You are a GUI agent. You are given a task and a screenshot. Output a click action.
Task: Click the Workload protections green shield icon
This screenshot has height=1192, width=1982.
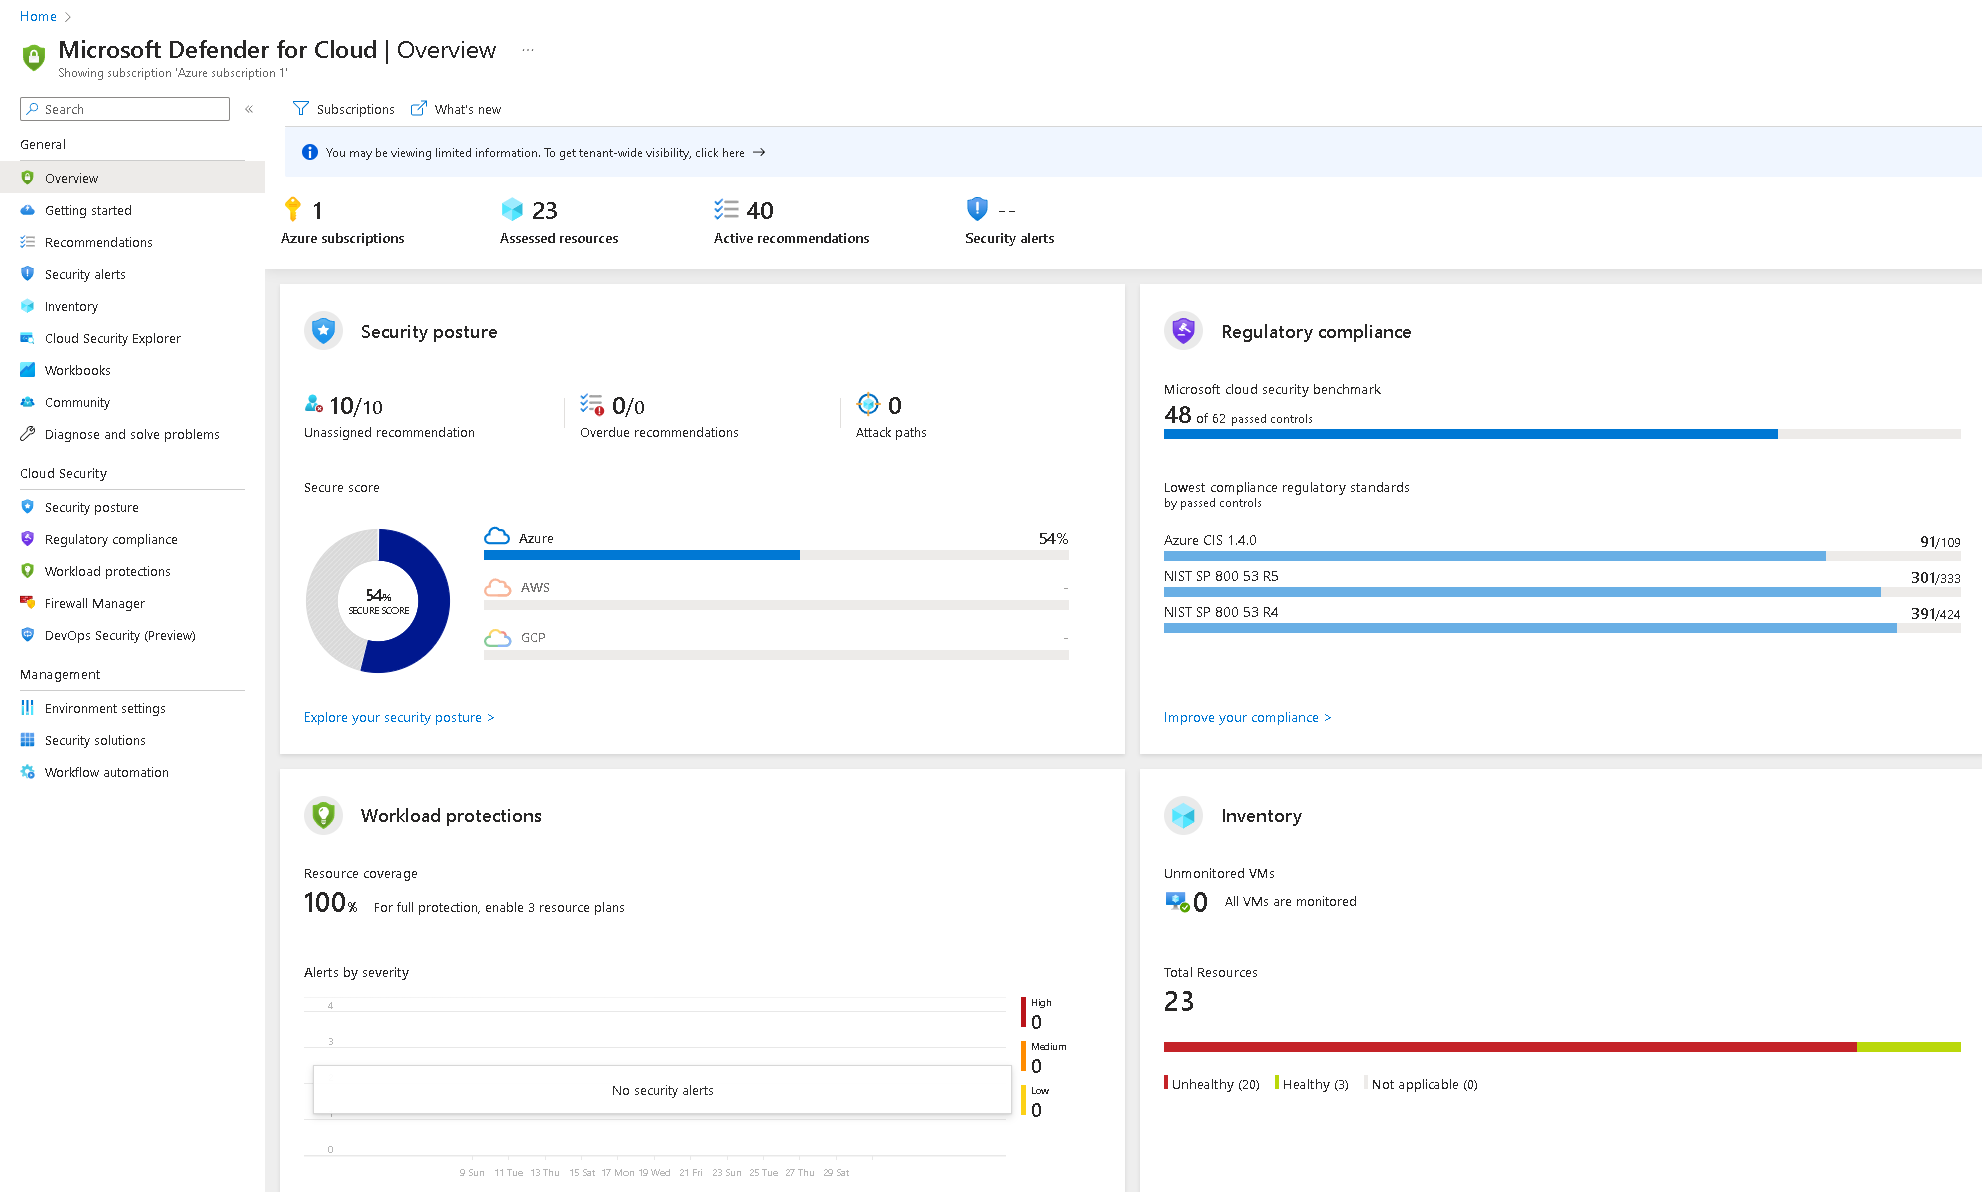click(x=323, y=815)
